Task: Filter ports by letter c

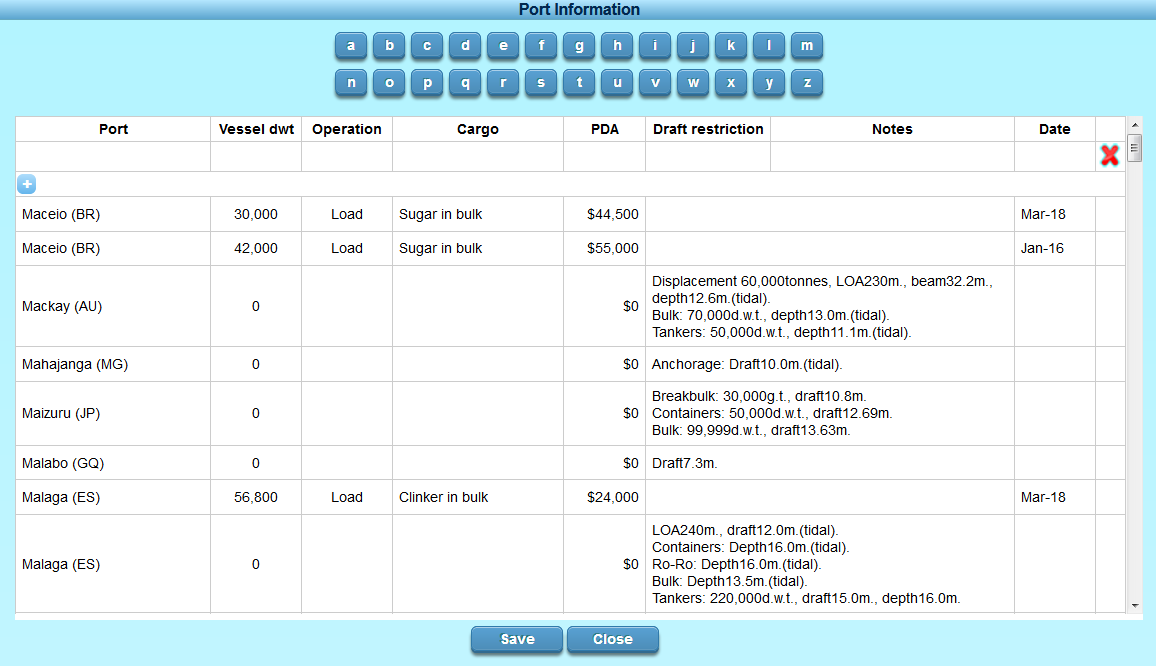Action: click(x=427, y=46)
